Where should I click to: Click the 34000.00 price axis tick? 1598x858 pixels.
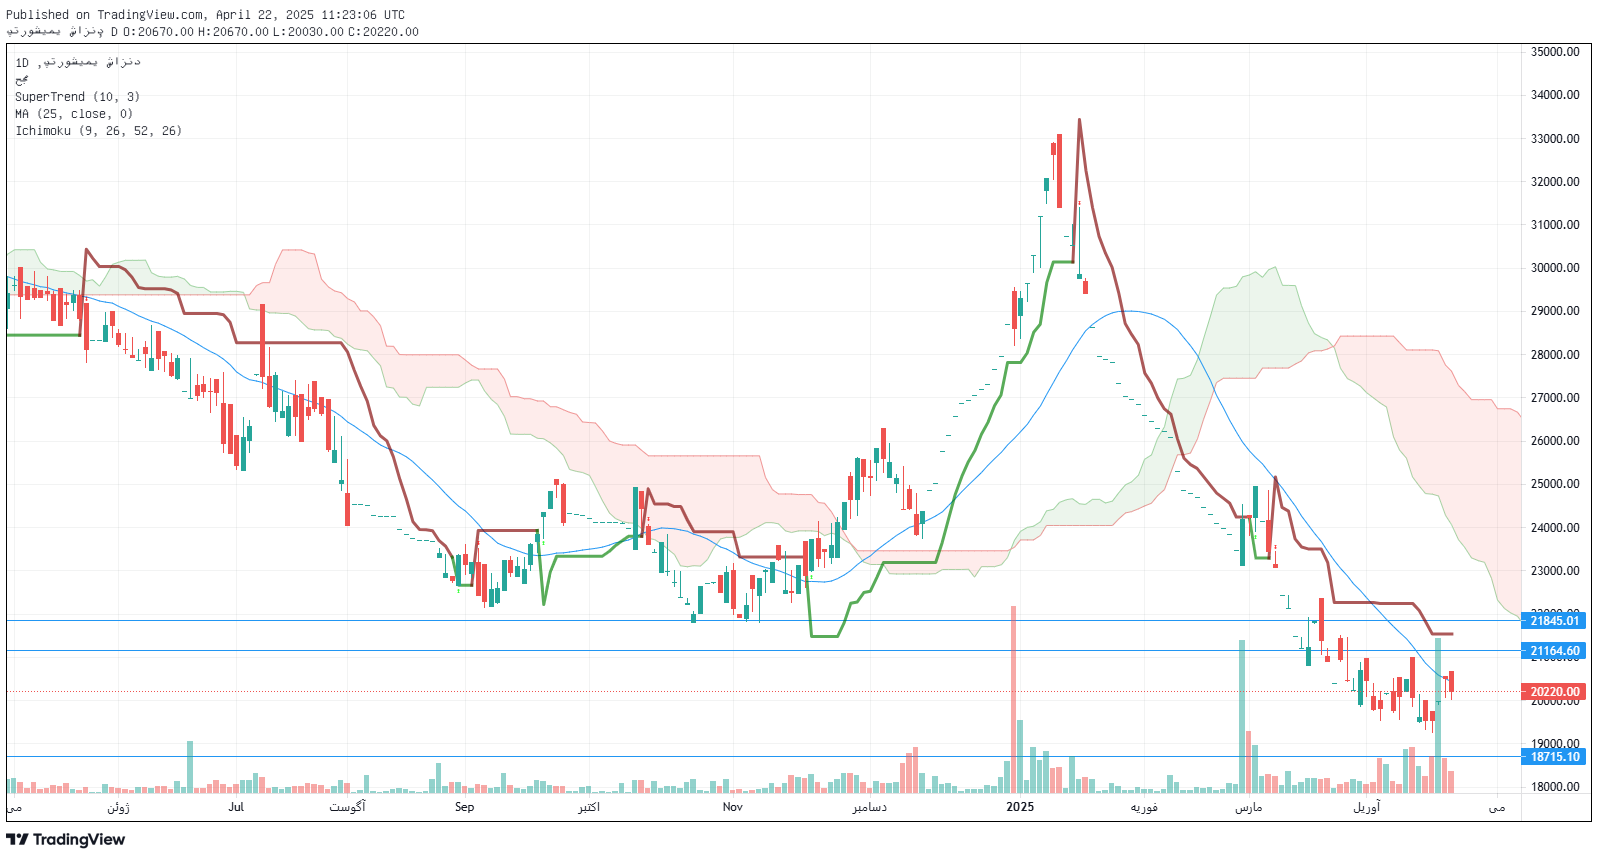pos(1555,95)
